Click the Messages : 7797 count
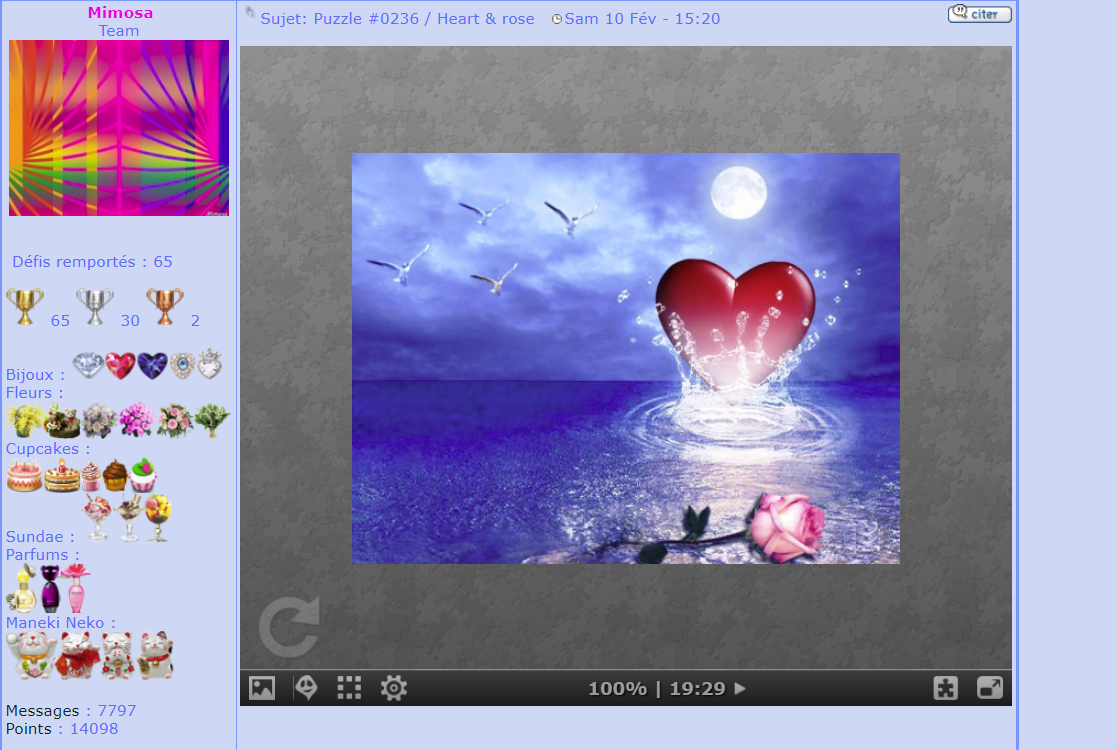Viewport: 1117px width, 750px height. click(x=71, y=710)
